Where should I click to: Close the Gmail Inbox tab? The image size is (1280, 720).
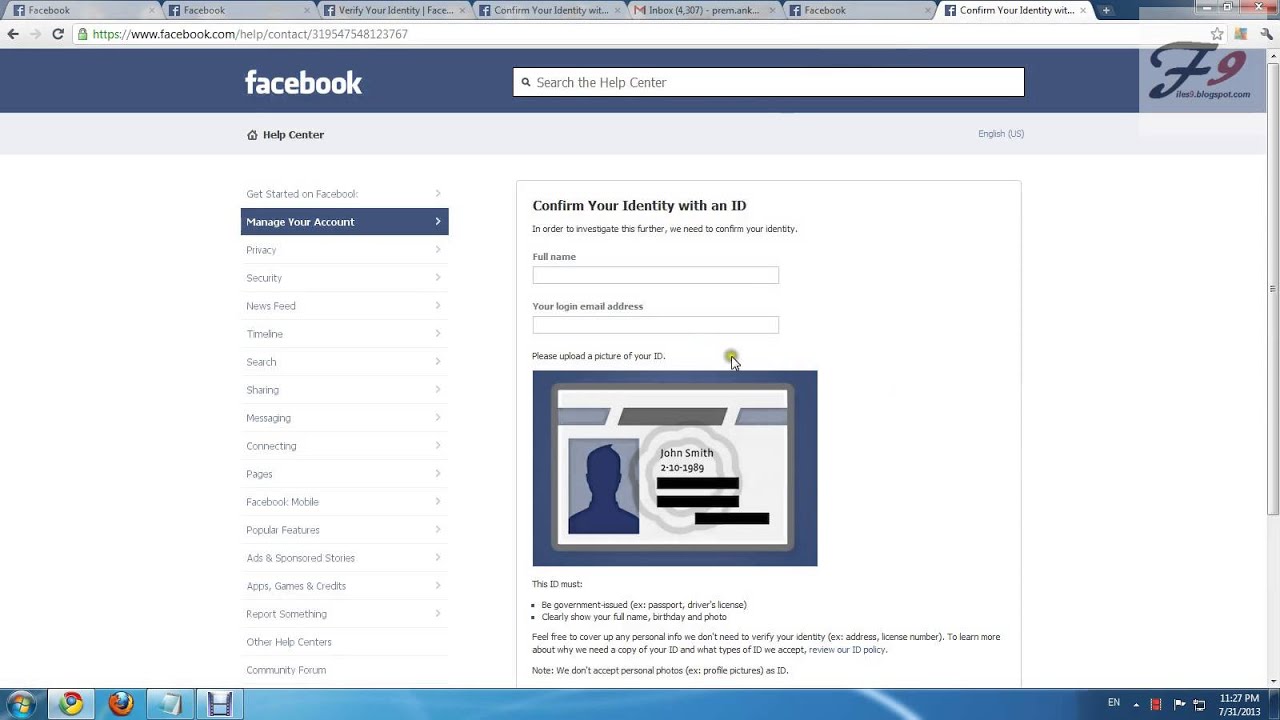click(771, 10)
